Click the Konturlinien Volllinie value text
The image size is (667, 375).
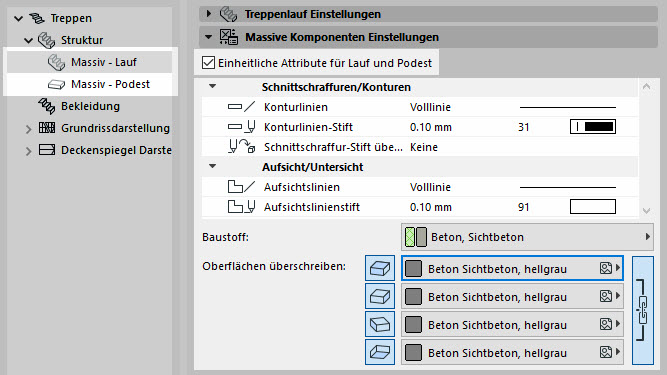(430, 107)
